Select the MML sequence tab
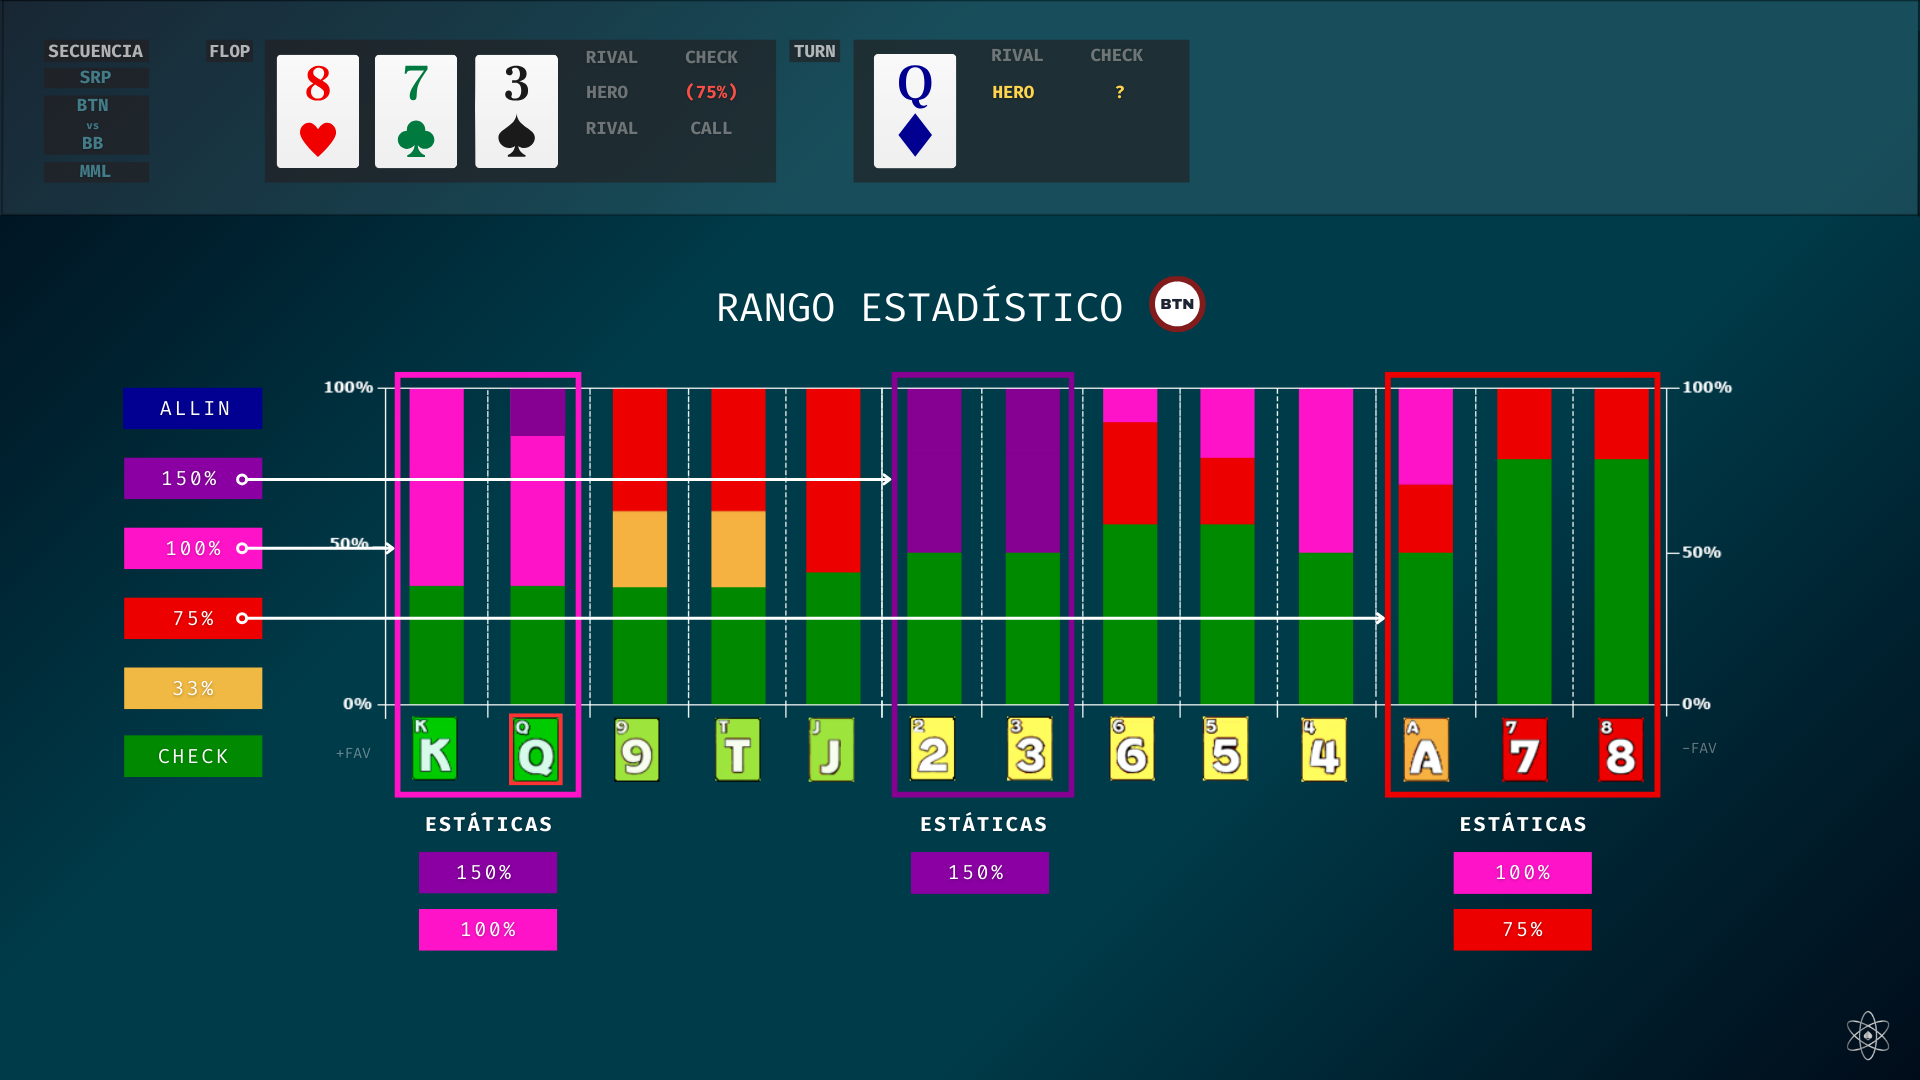This screenshot has width=1920, height=1080. click(96, 171)
